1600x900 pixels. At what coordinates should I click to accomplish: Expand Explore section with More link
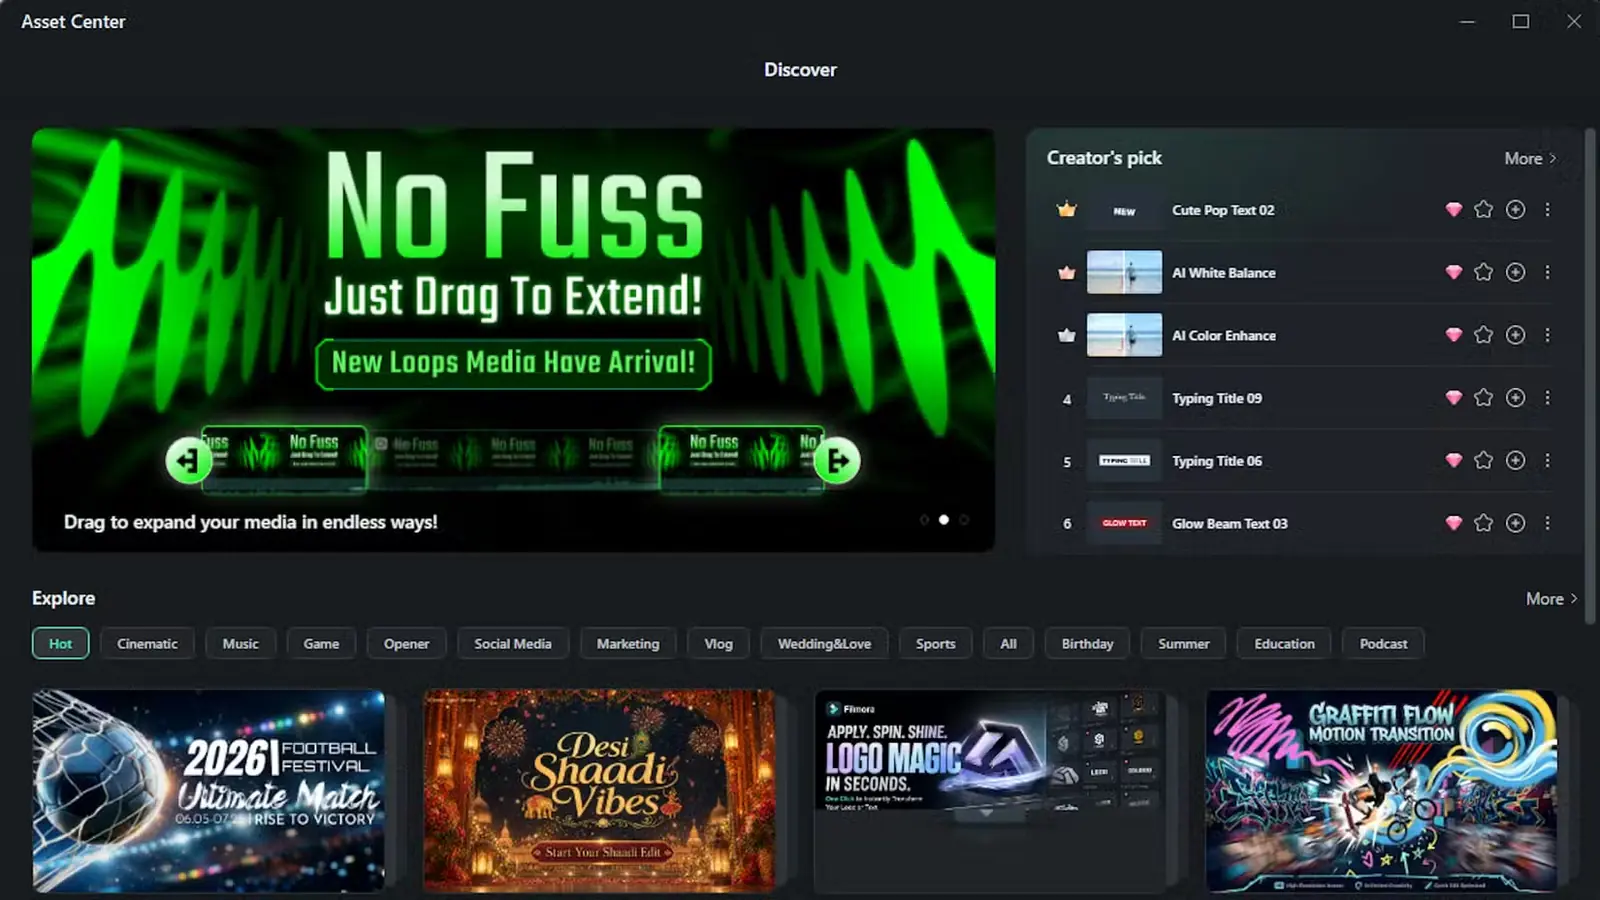point(1551,598)
